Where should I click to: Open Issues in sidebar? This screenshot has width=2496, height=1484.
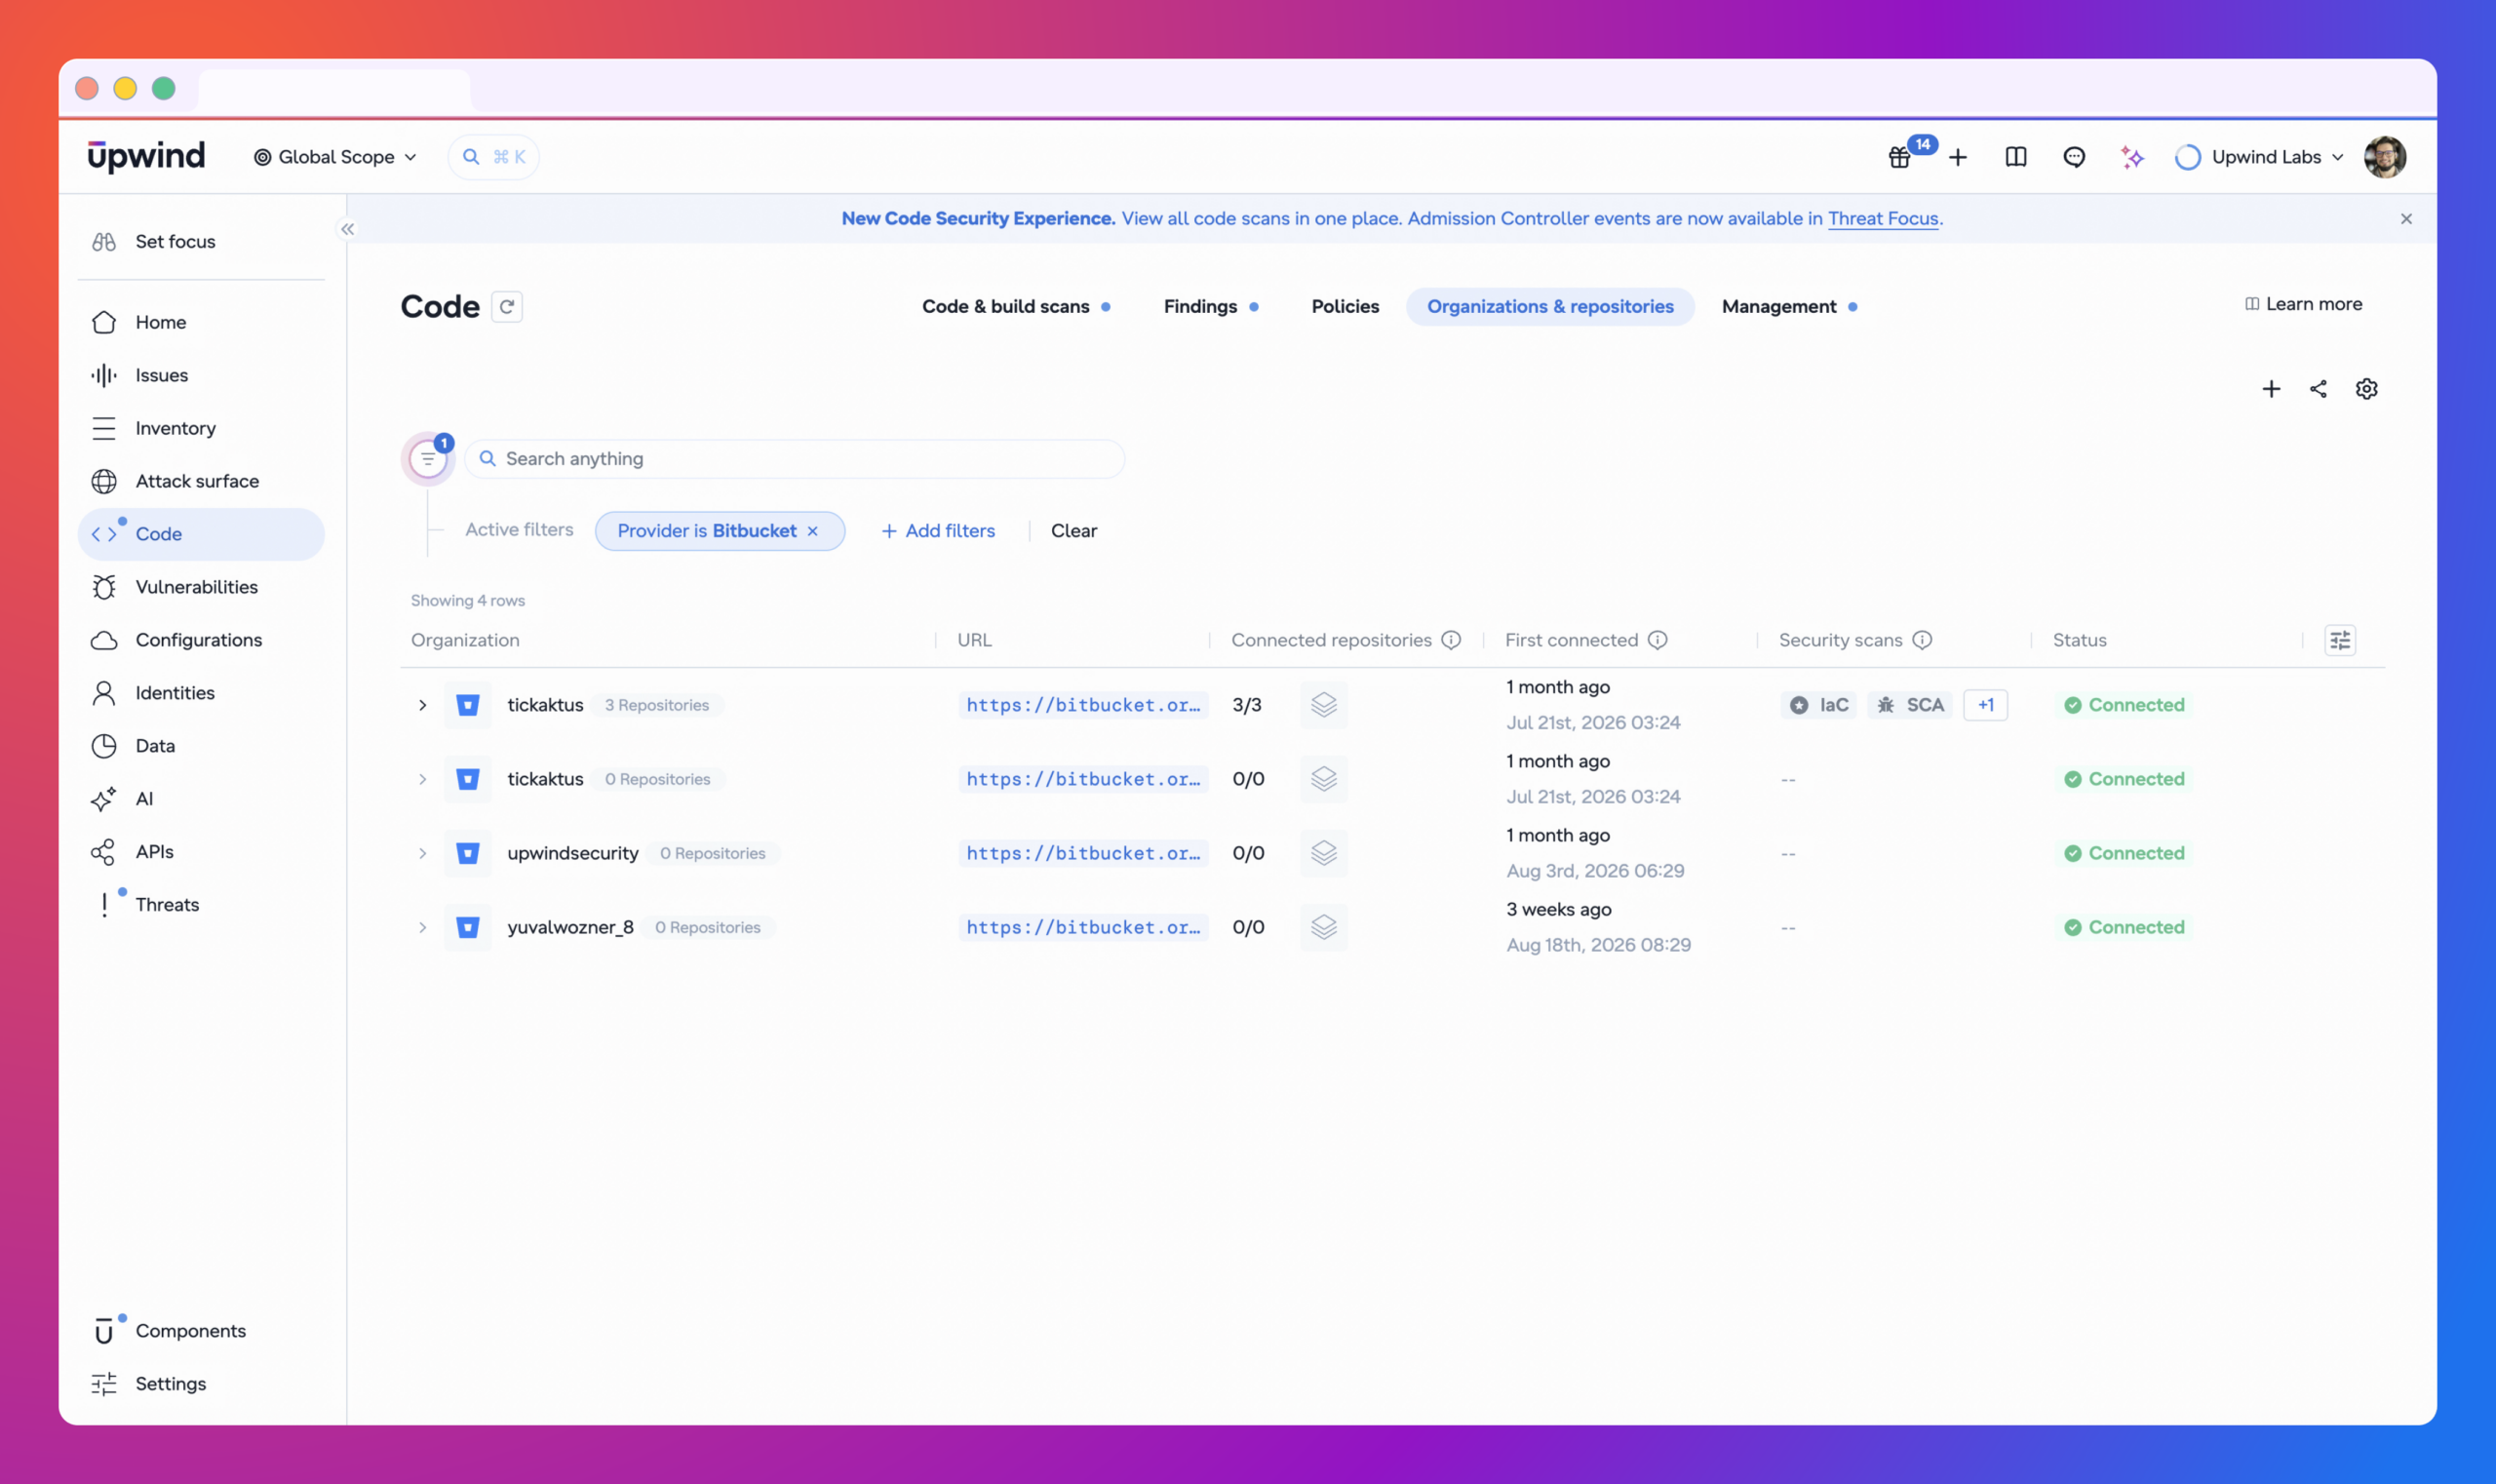coord(201,375)
